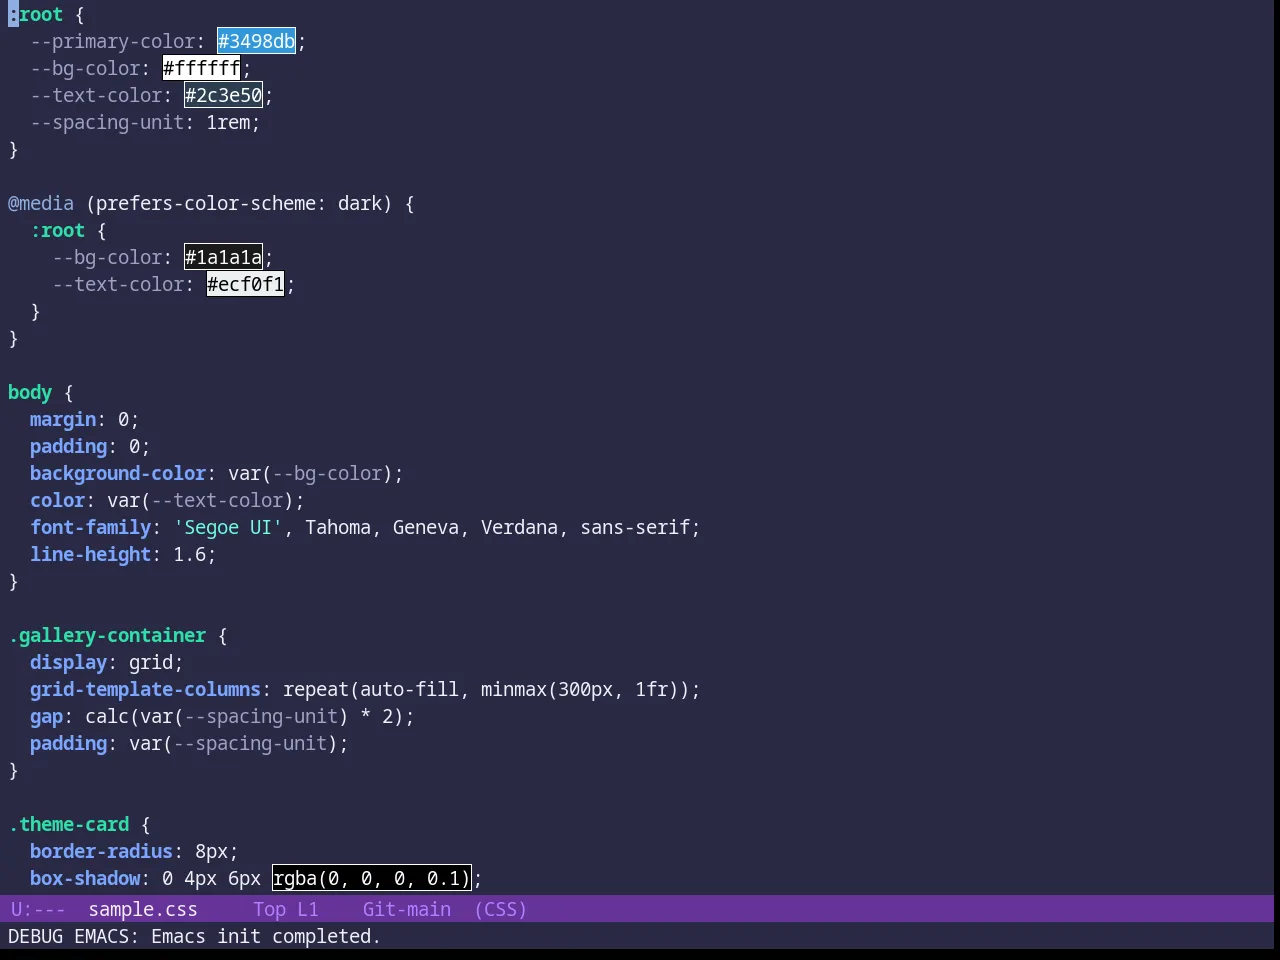Screen dimensions: 1280x960
Task: Click the grid-template-columns property
Action: point(146,689)
